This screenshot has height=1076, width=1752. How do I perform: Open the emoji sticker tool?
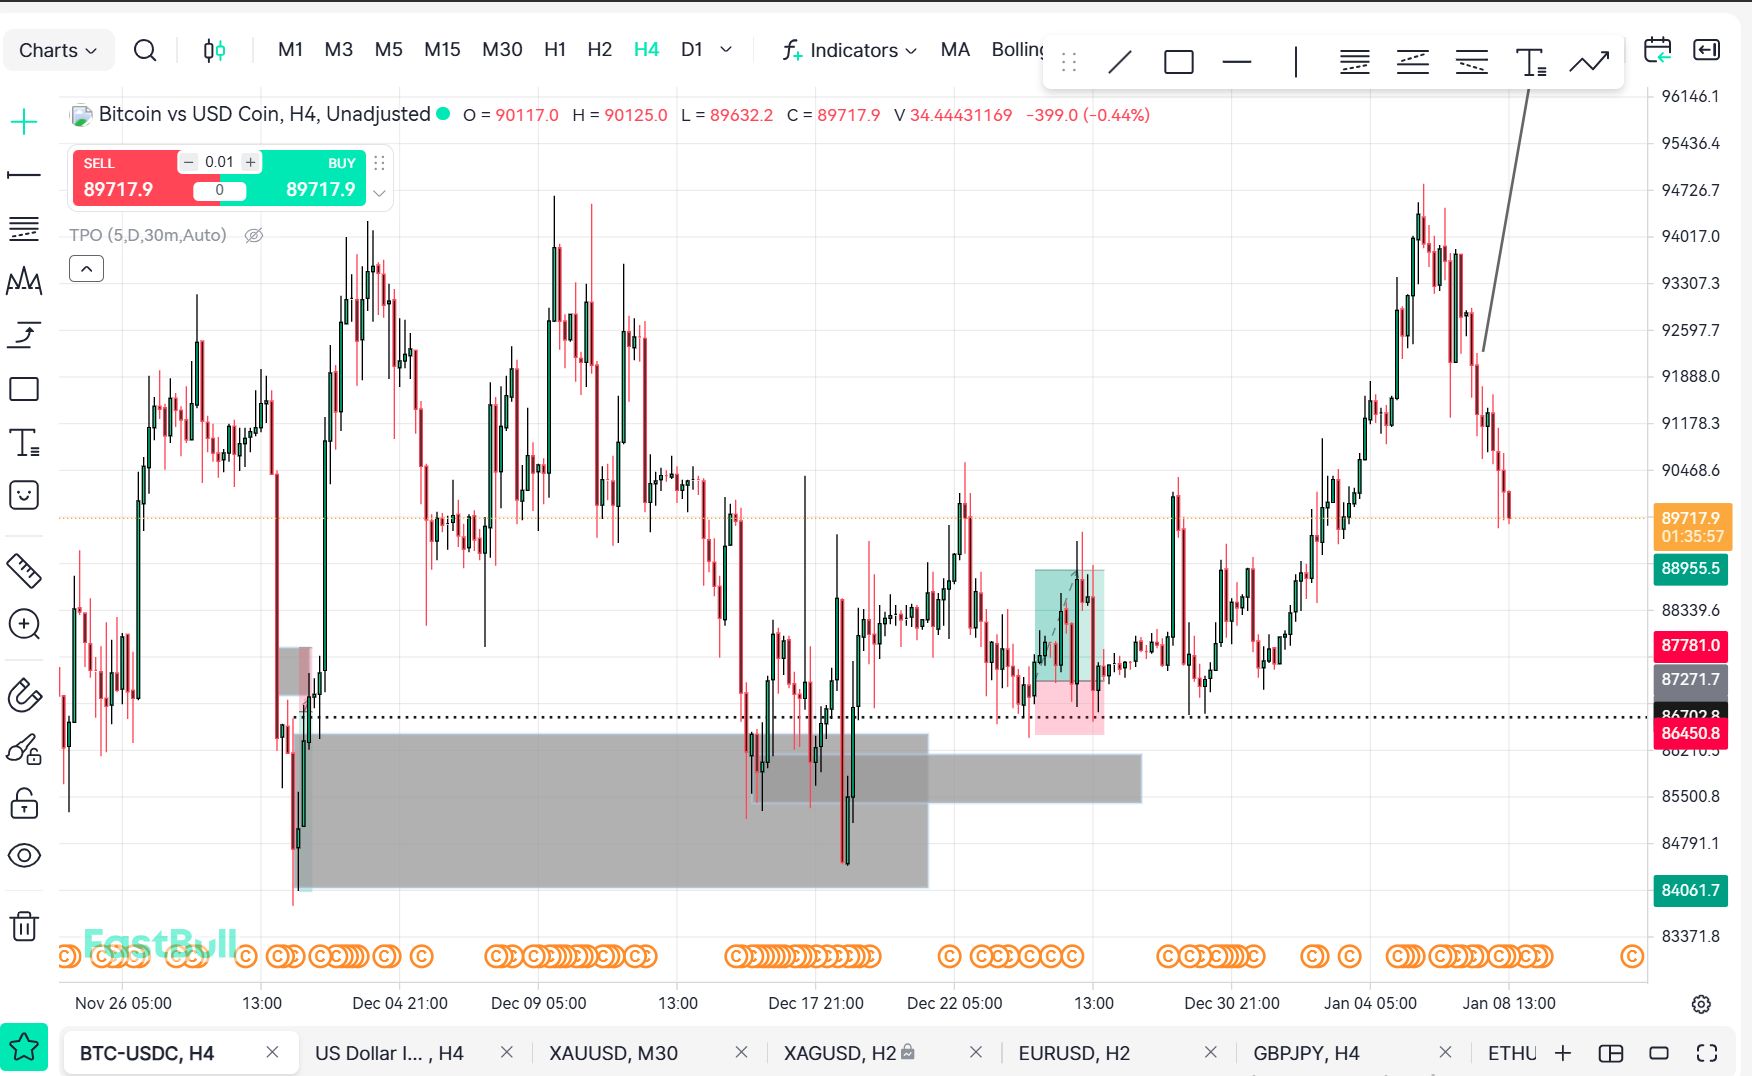(24, 495)
